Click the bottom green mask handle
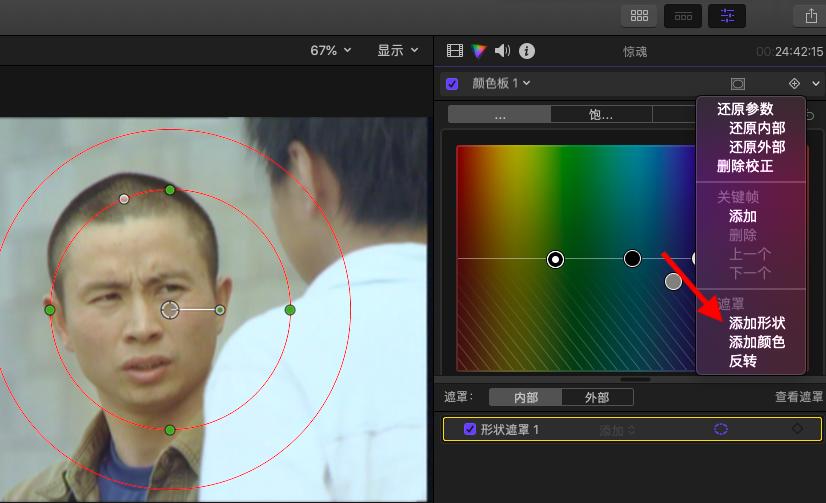The image size is (826, 503). click(x=170, y=430)
